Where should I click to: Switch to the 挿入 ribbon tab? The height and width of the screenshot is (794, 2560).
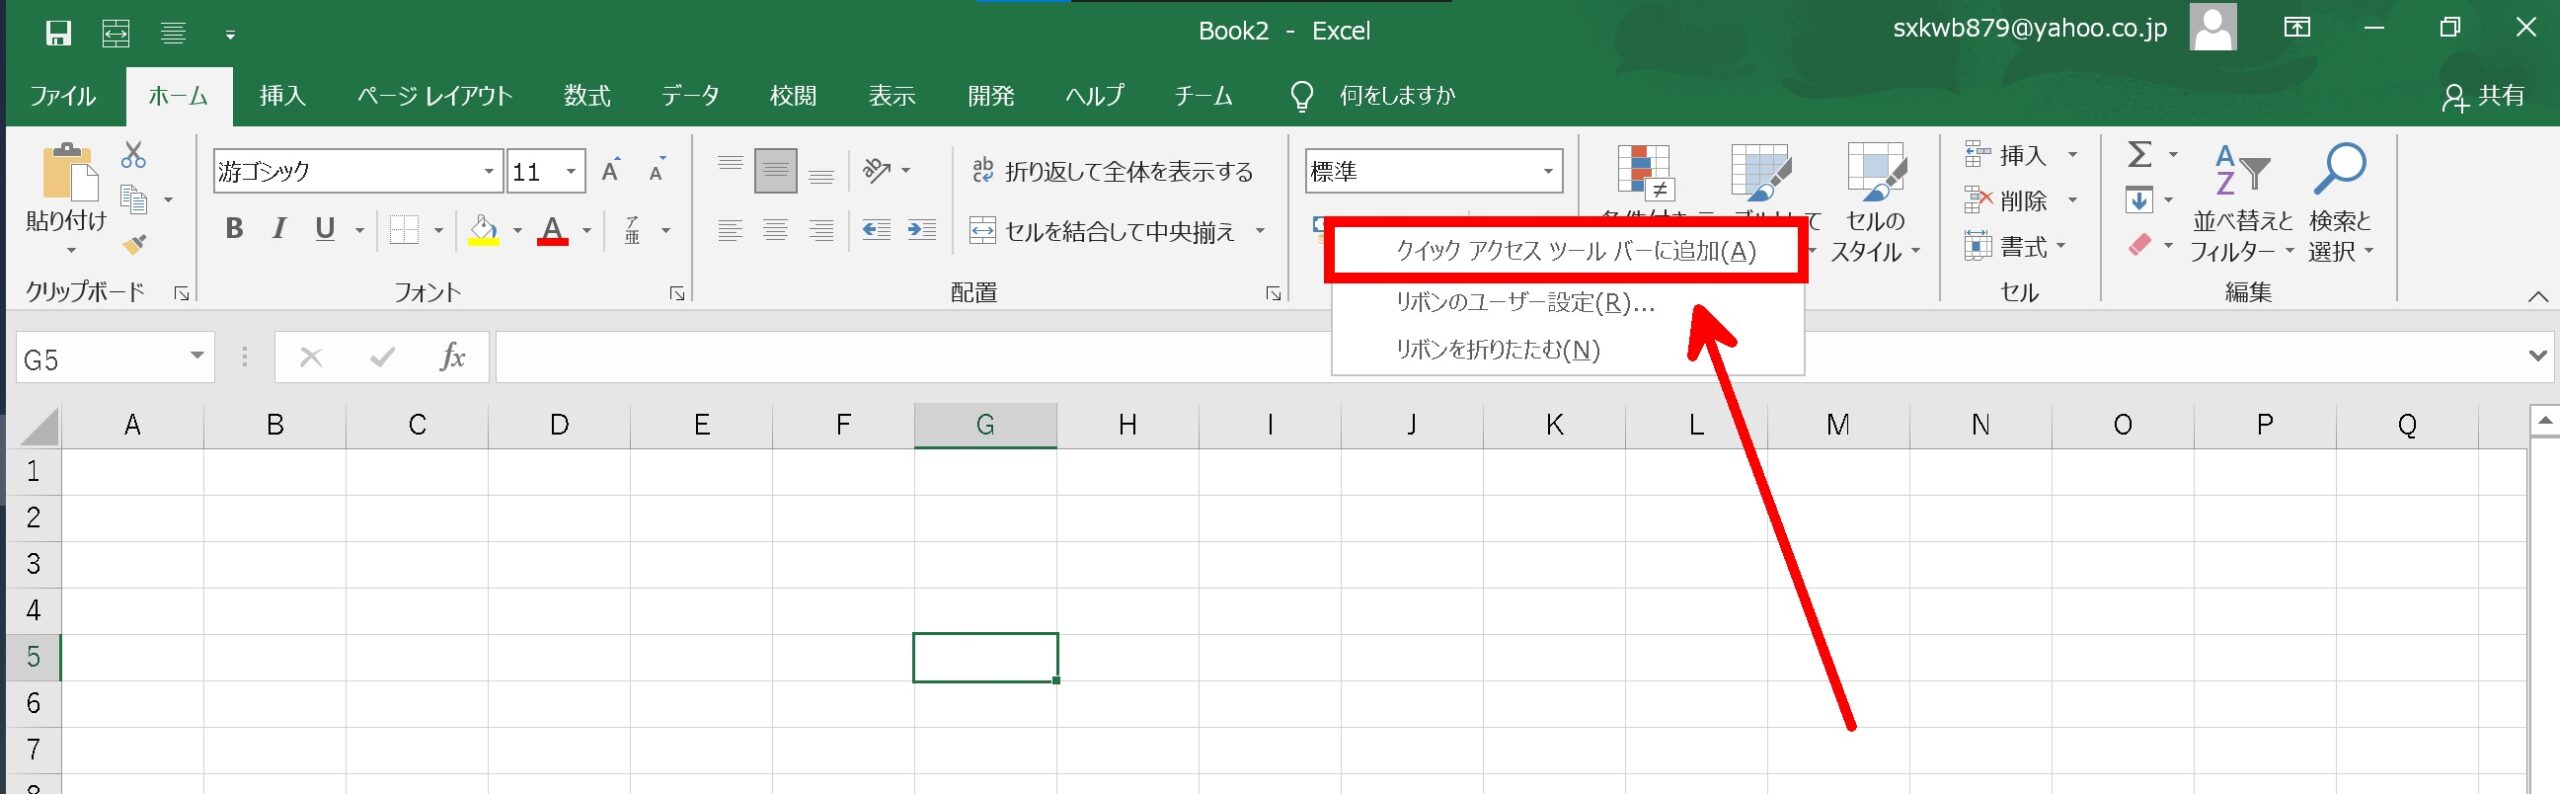pyautogui.click(x=283, y=96)
